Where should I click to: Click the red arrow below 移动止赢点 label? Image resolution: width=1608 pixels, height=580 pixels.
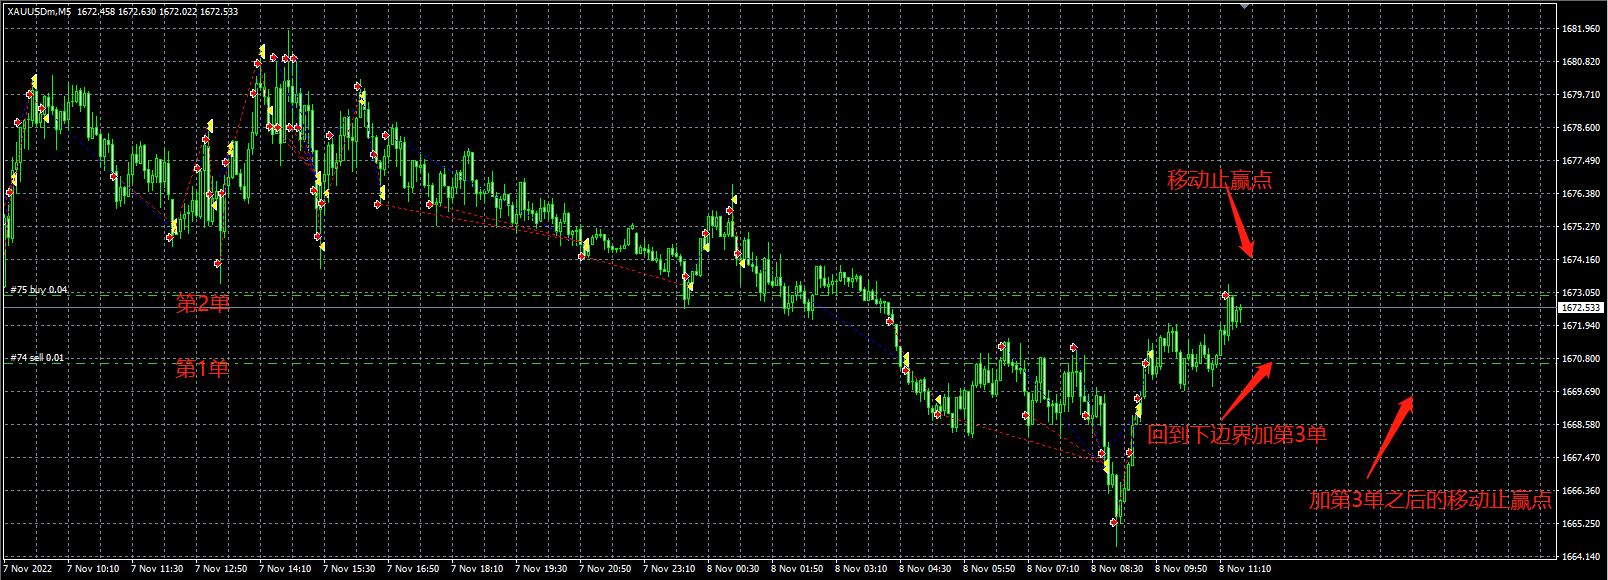pyautogui.click(x=1238, y=221)
